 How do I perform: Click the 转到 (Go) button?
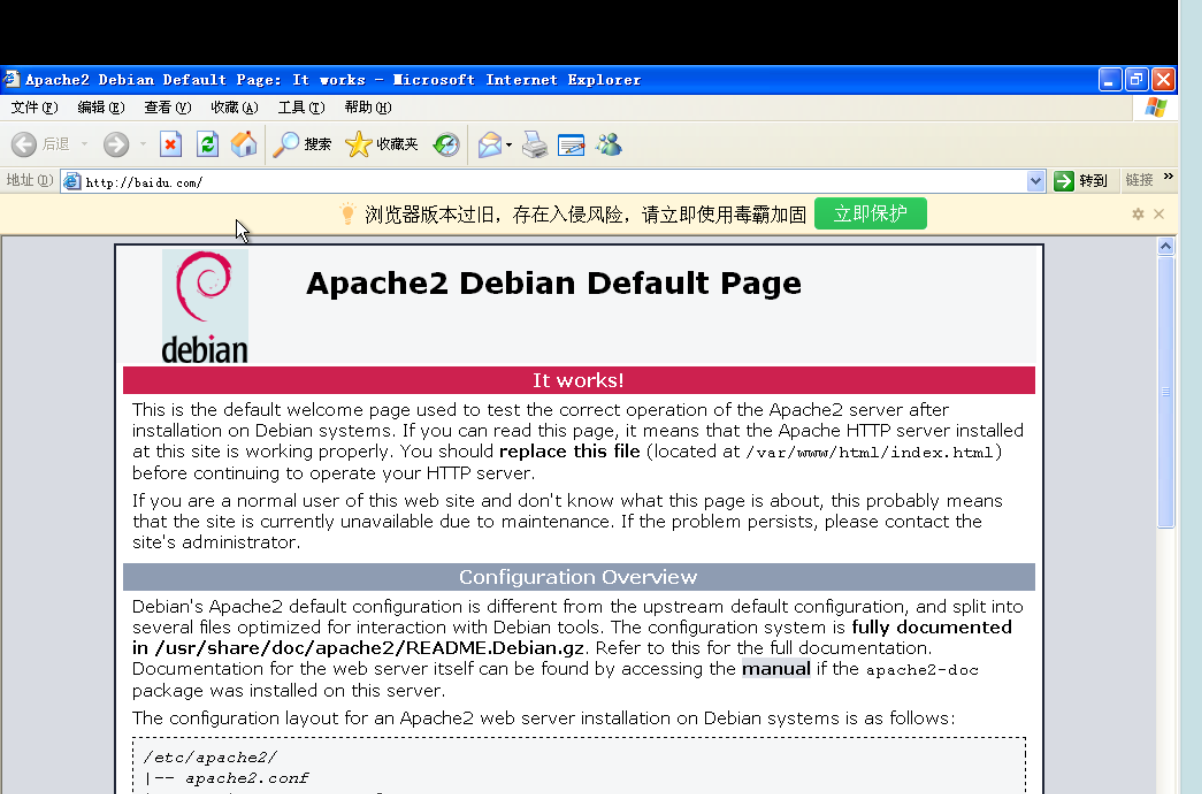(1081, 181)
